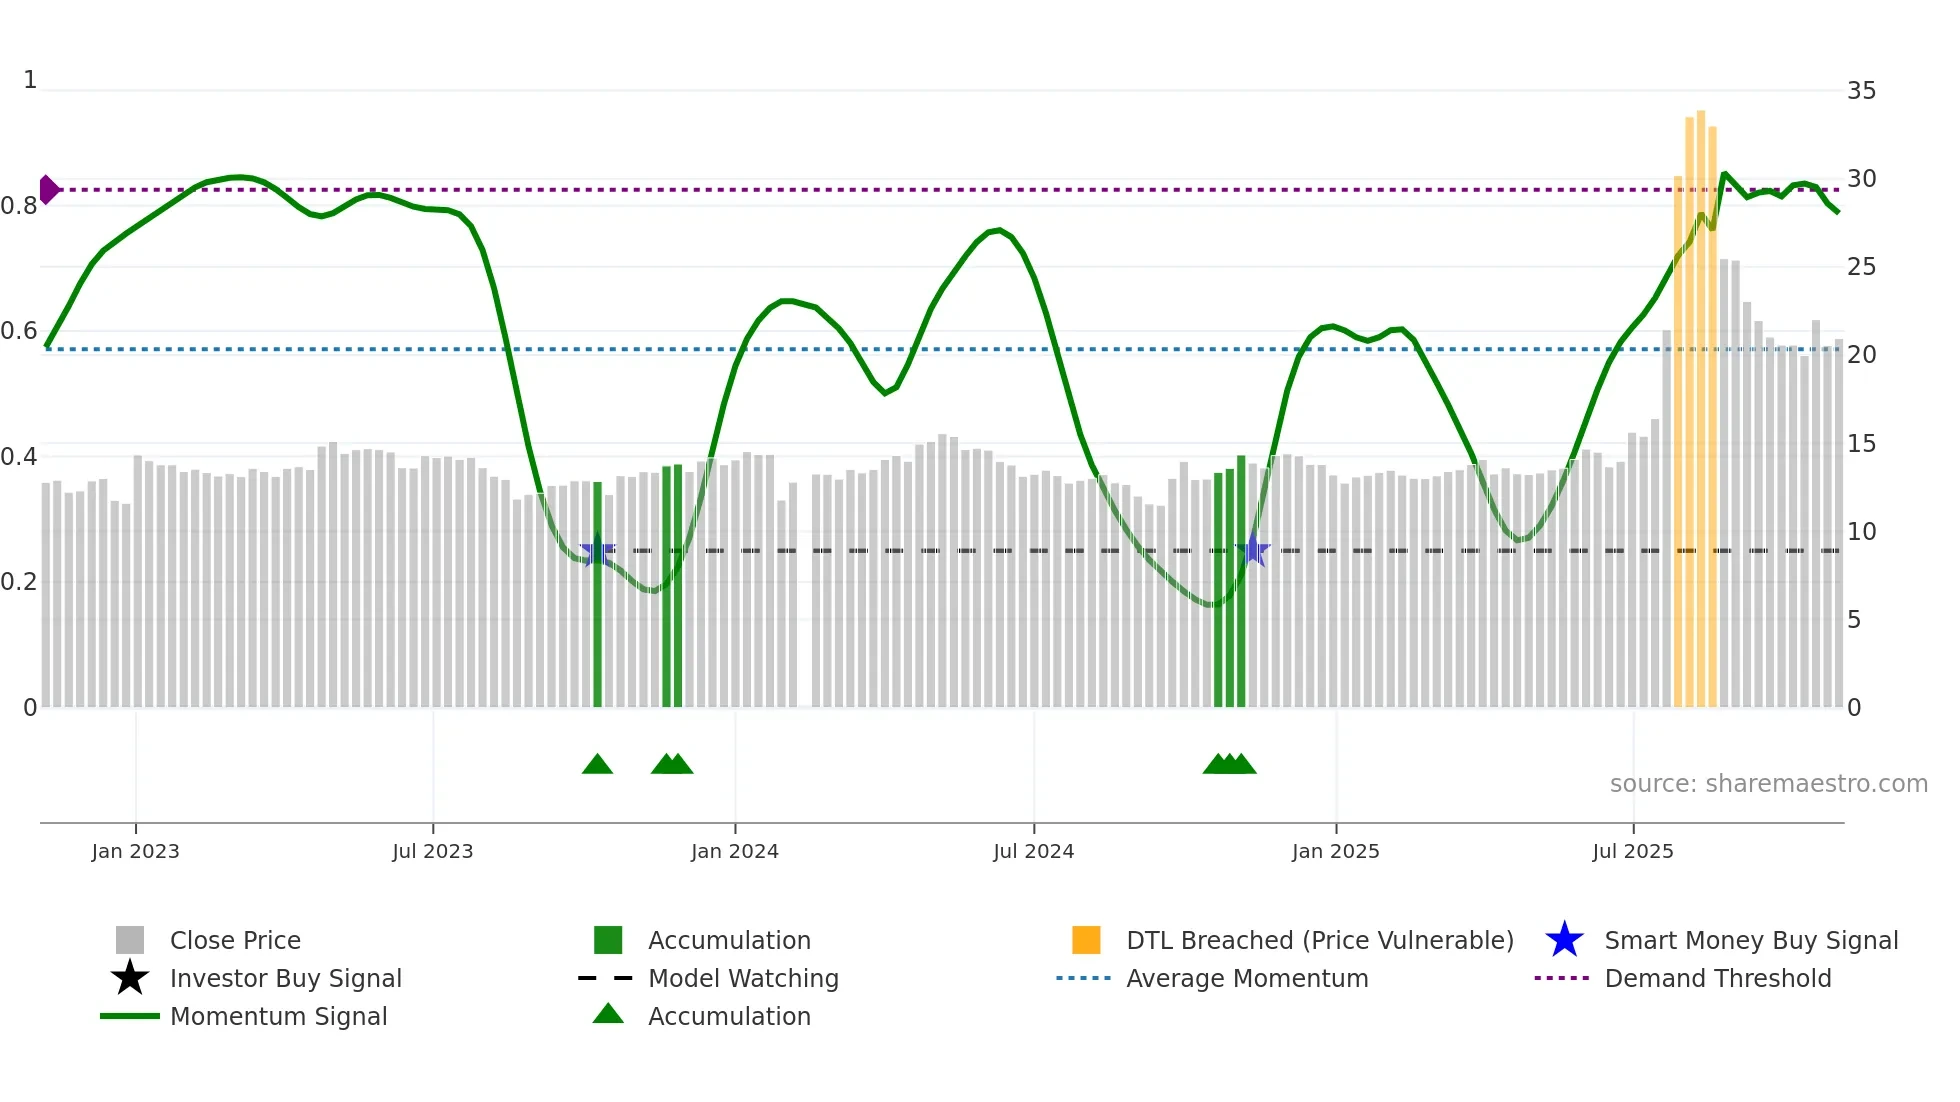This screenshot has width=1960, height=1102.
Task: Click the purple diamond on Demand Threshold line
Action: click(48, 189)
